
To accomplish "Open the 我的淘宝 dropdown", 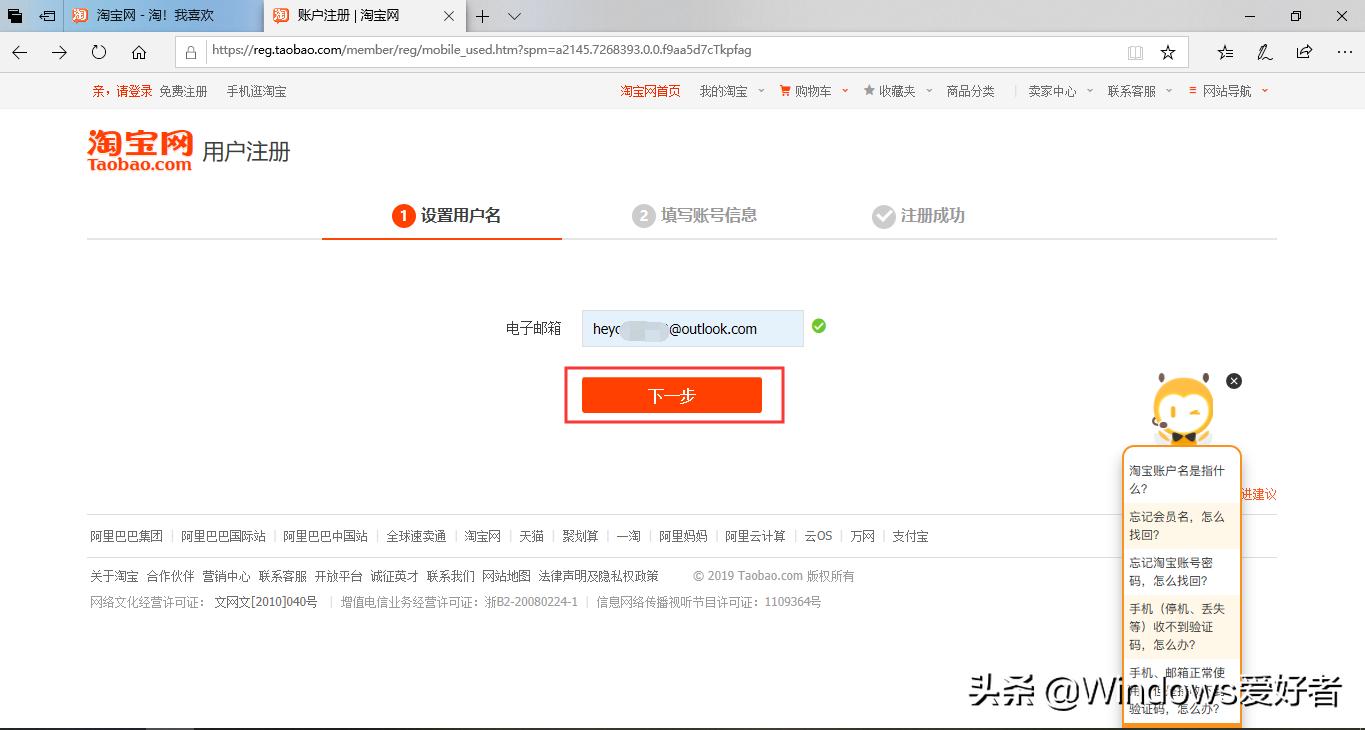I will click(725, 90).
